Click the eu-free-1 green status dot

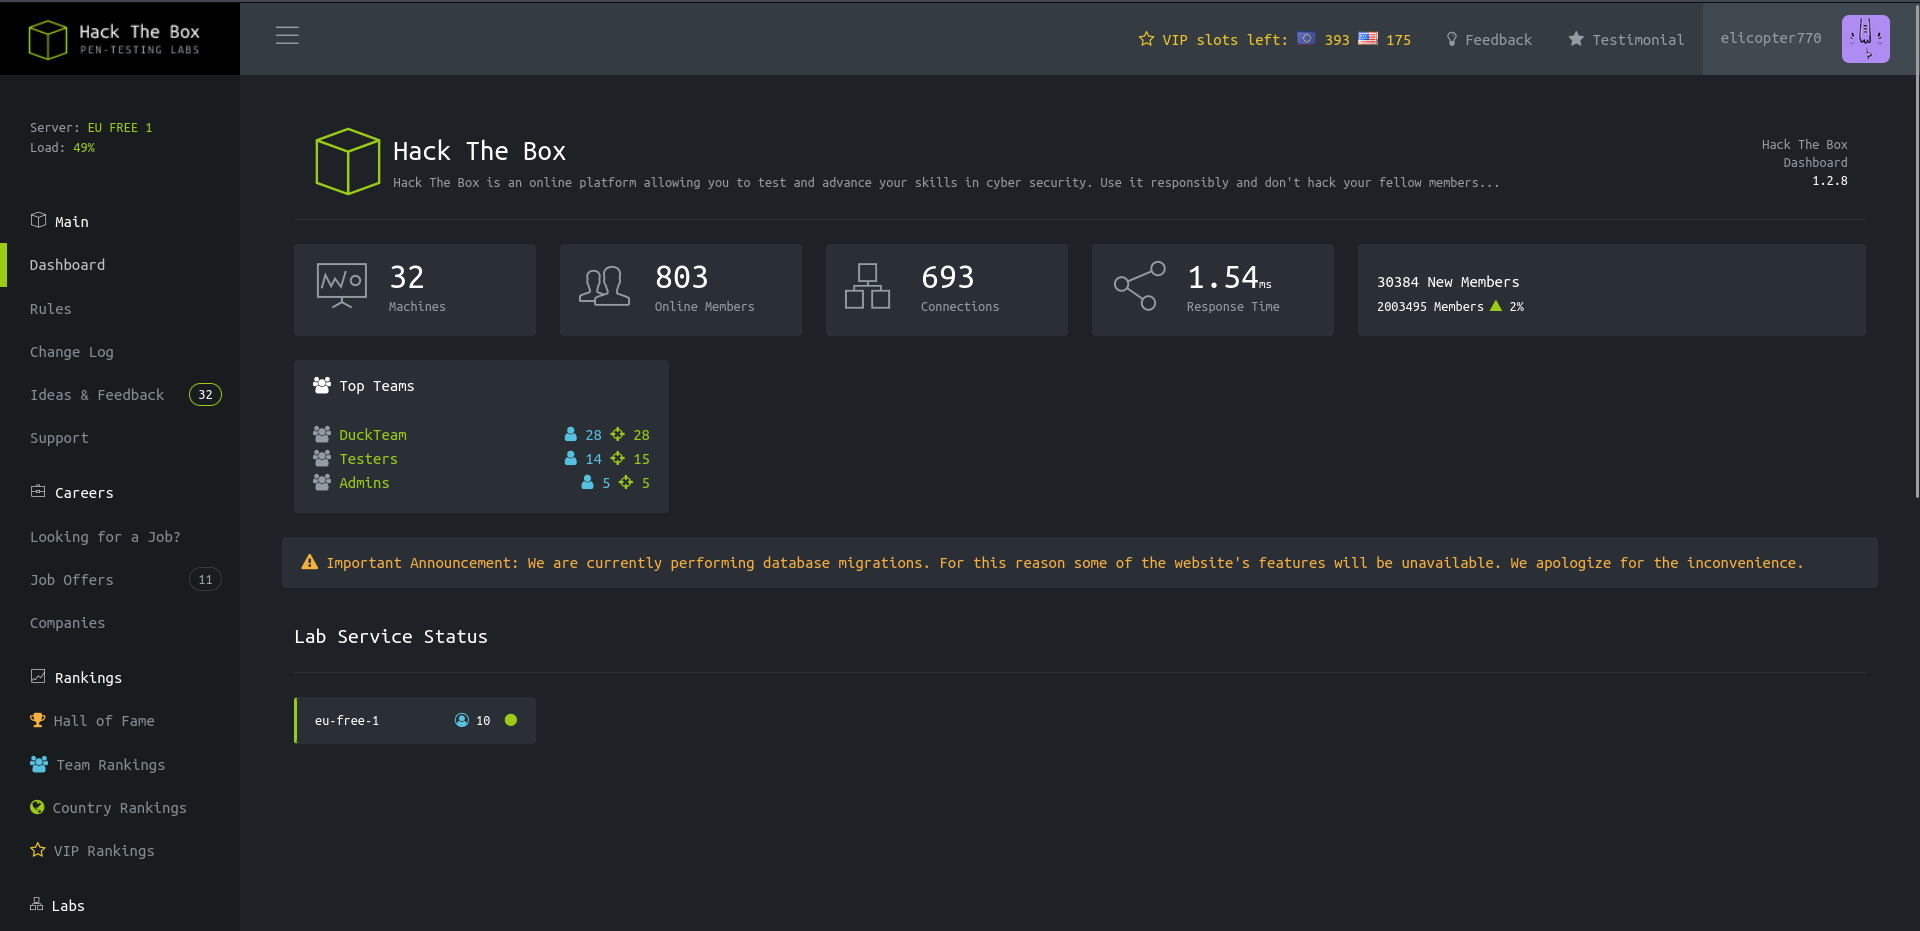(511, 720)
